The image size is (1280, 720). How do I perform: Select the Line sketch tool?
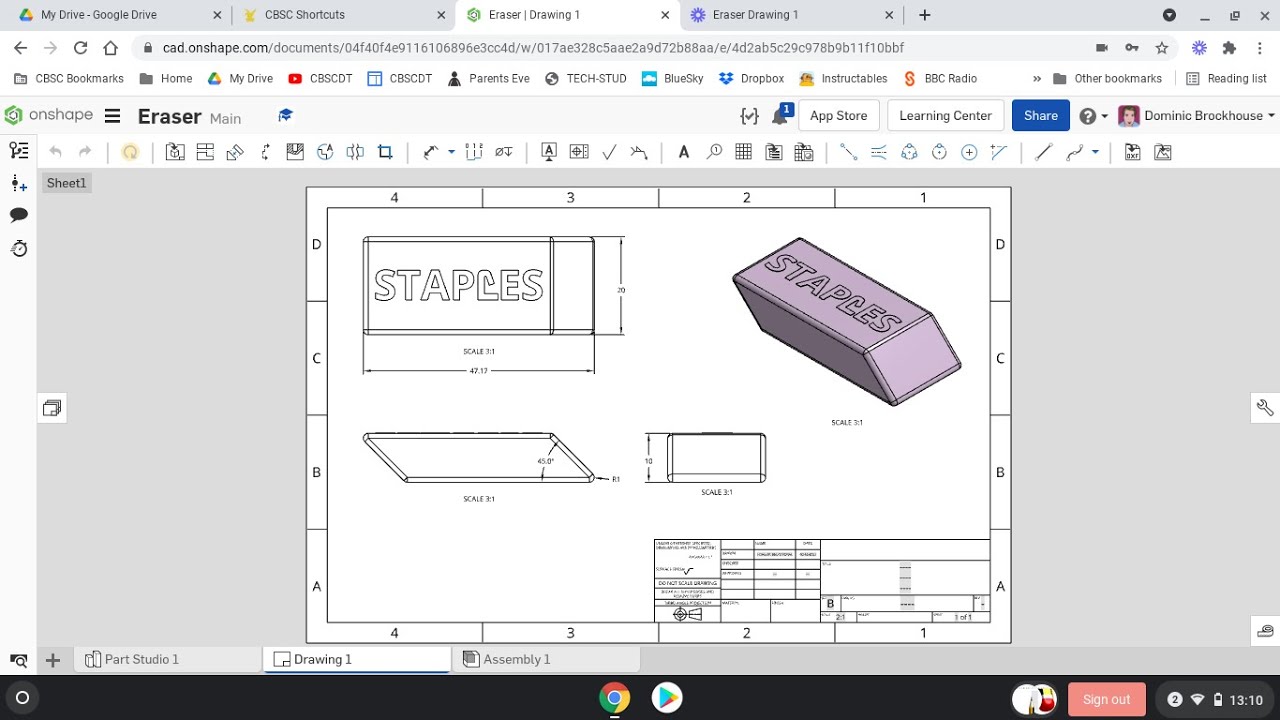pos(1043,152)
